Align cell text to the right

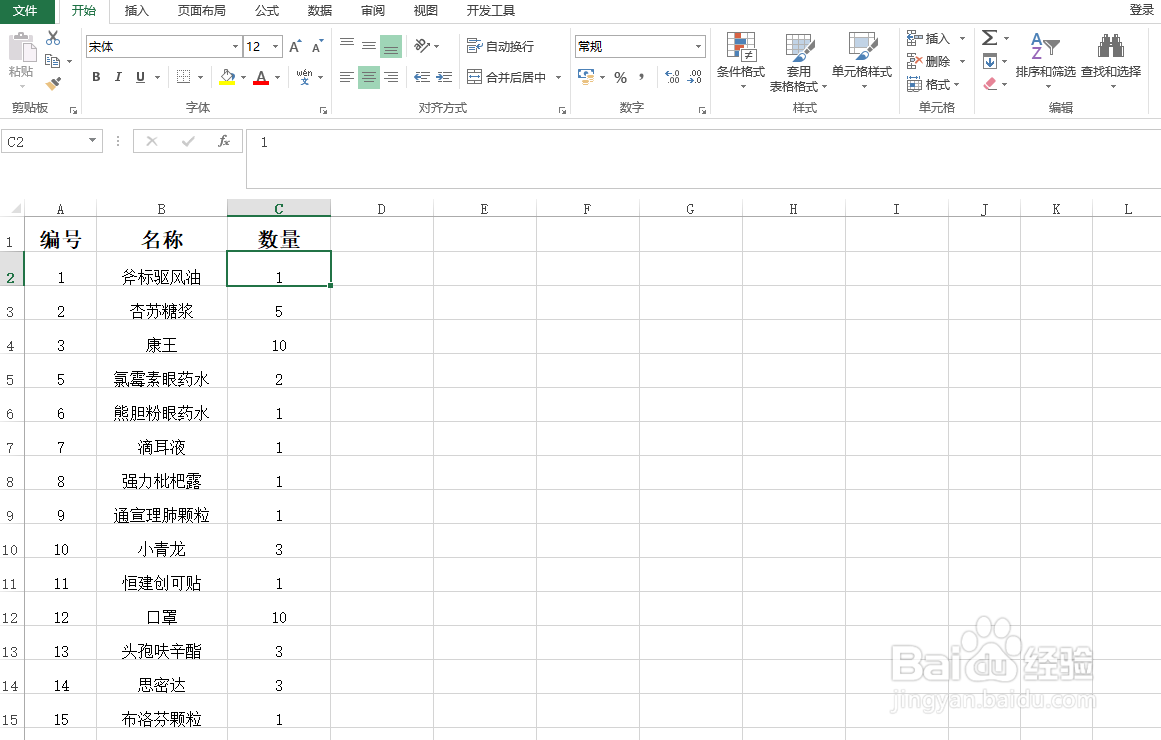point(391,77)
